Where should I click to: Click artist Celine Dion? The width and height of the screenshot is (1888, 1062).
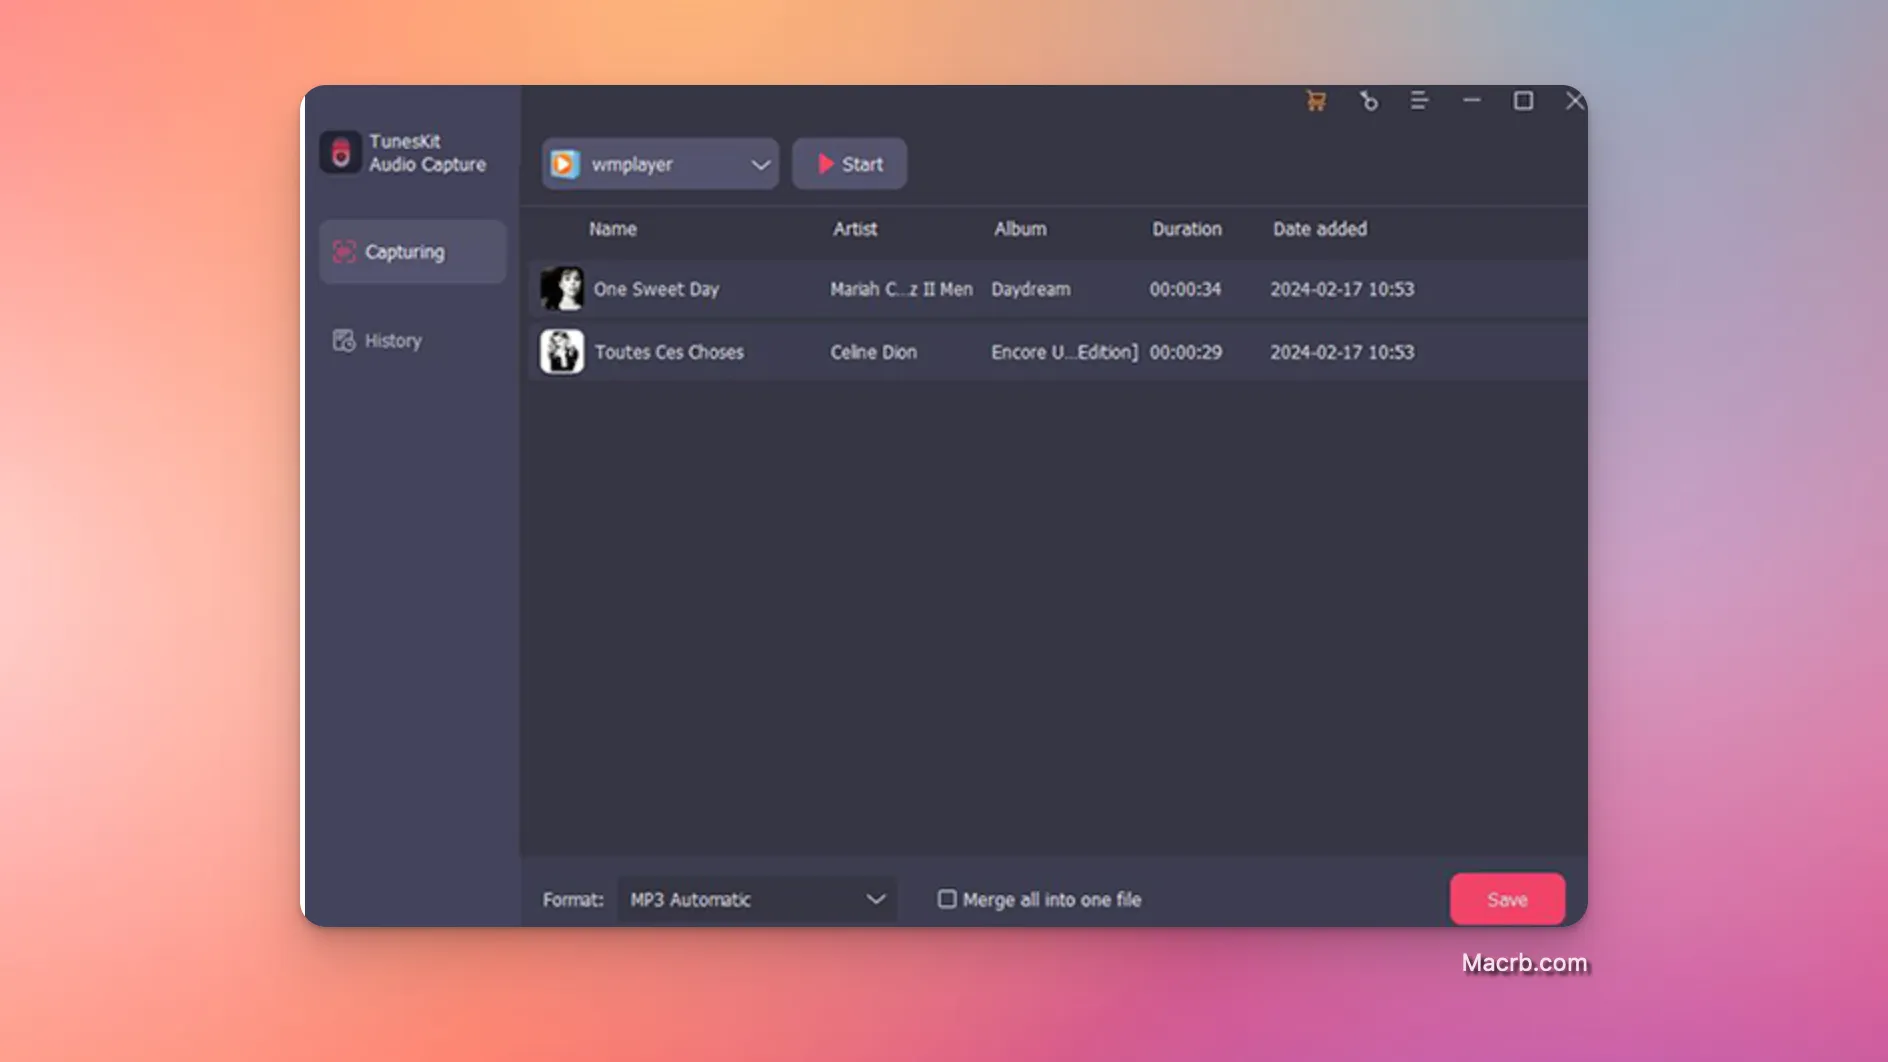[x=873, y=352]
